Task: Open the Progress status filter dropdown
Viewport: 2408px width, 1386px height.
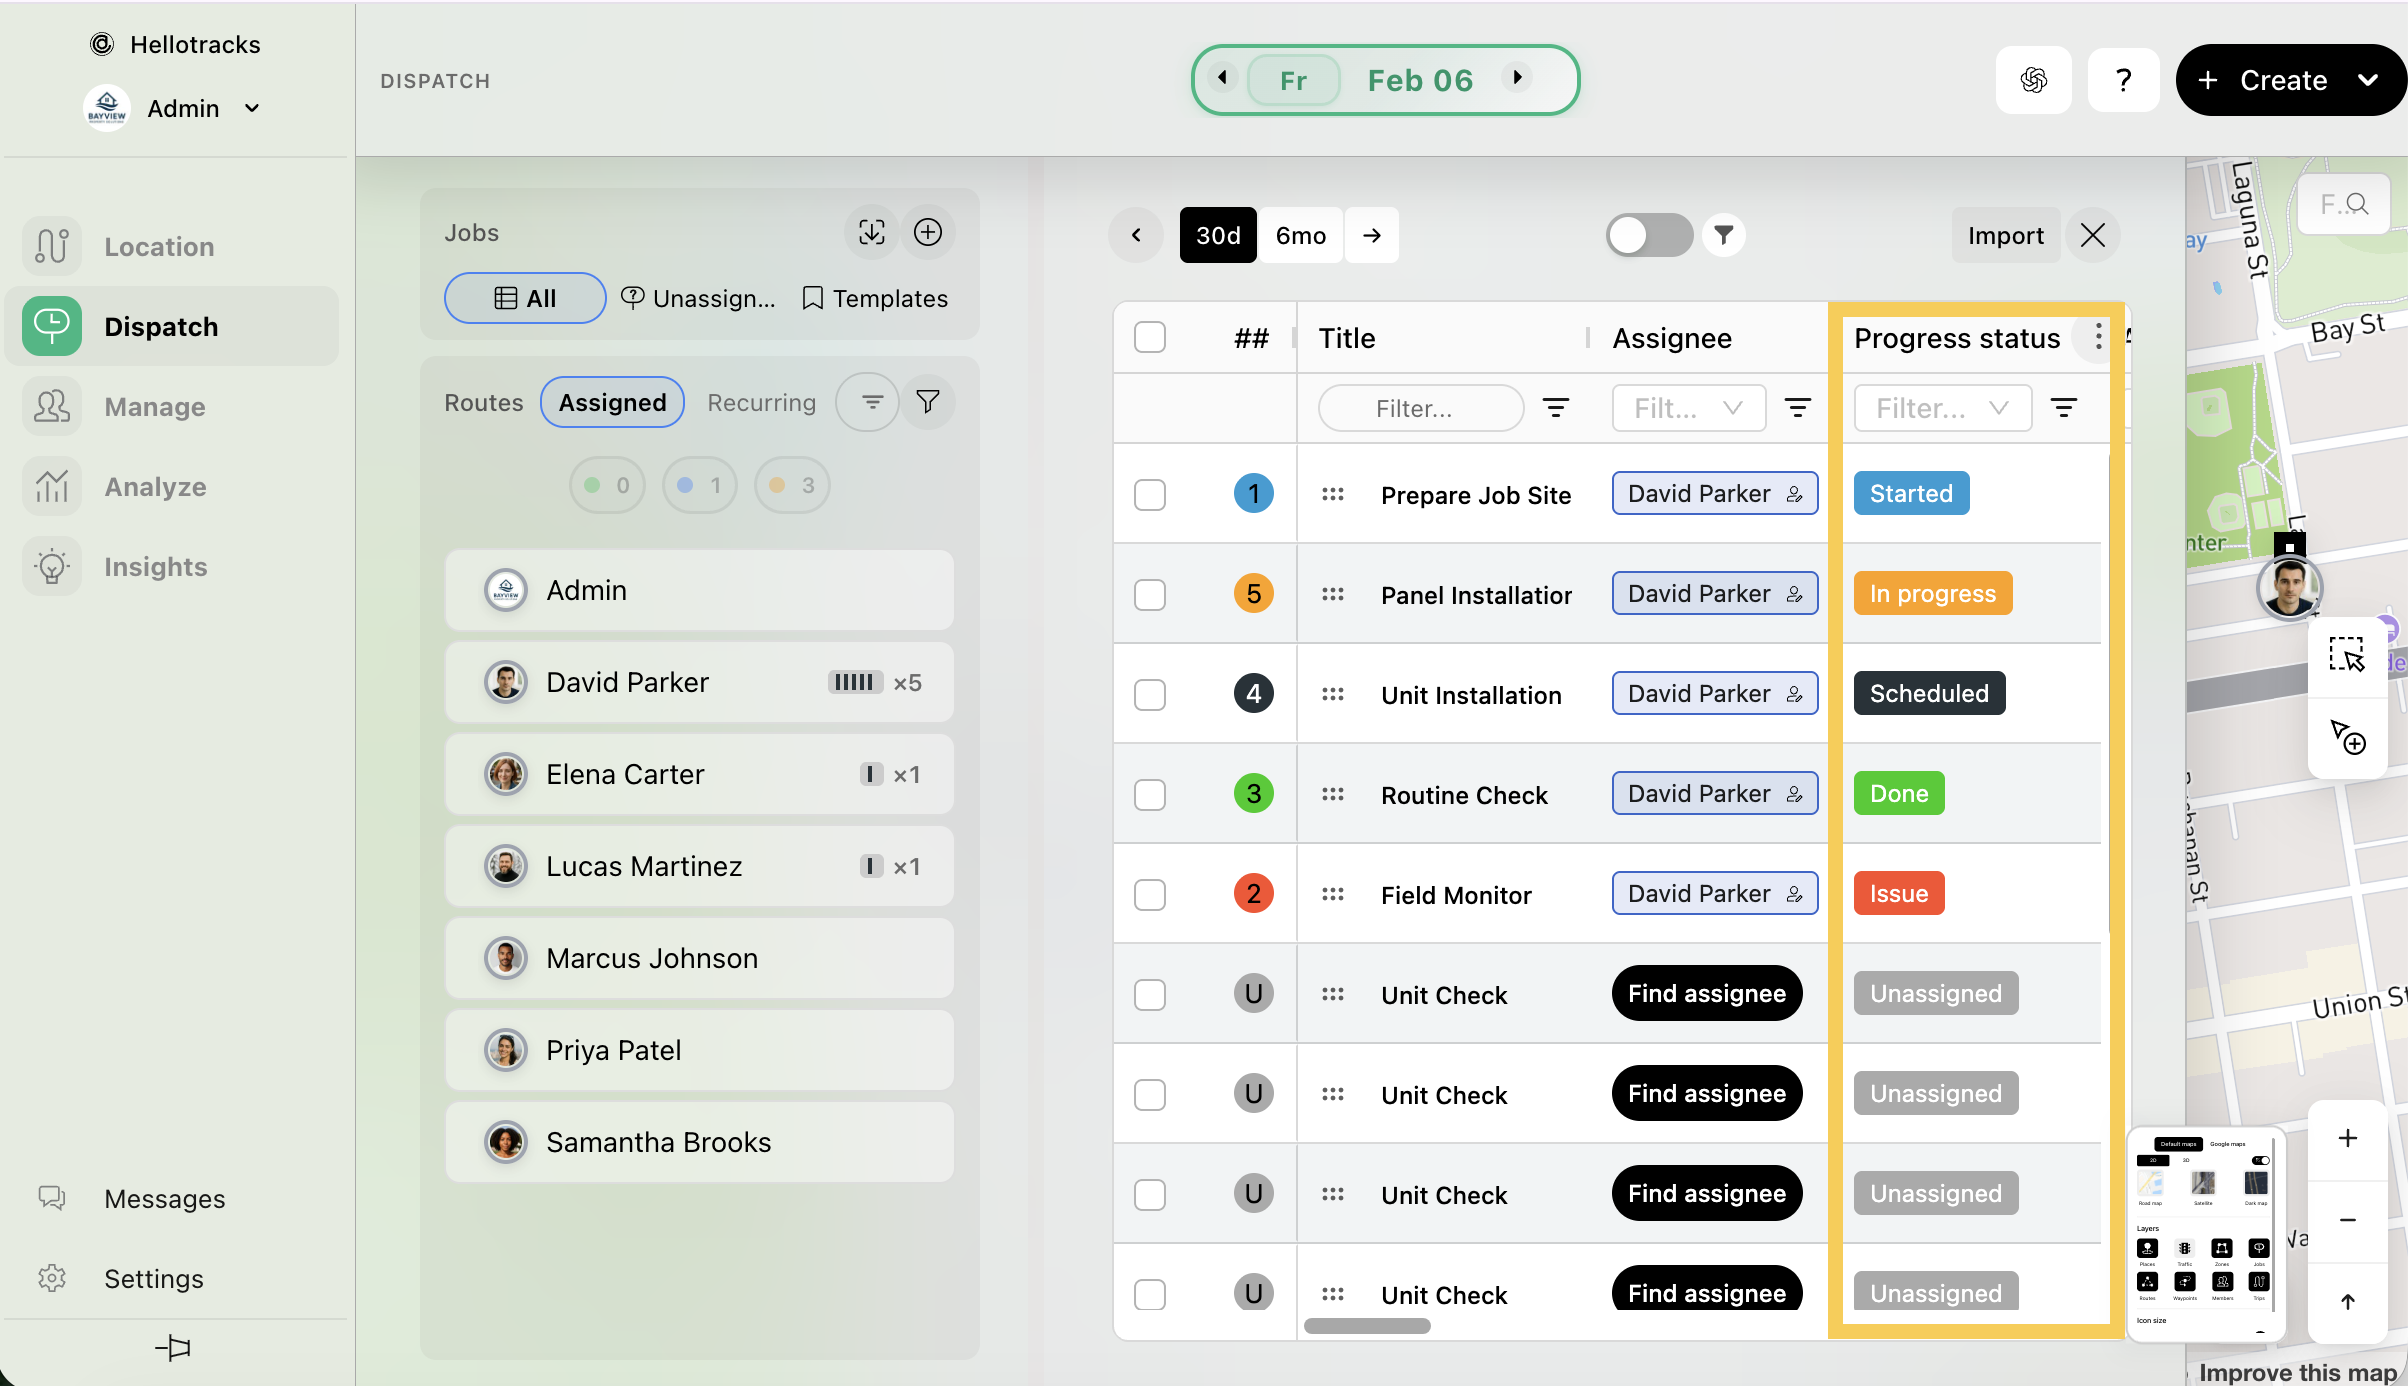Action: pos(1942,408)
